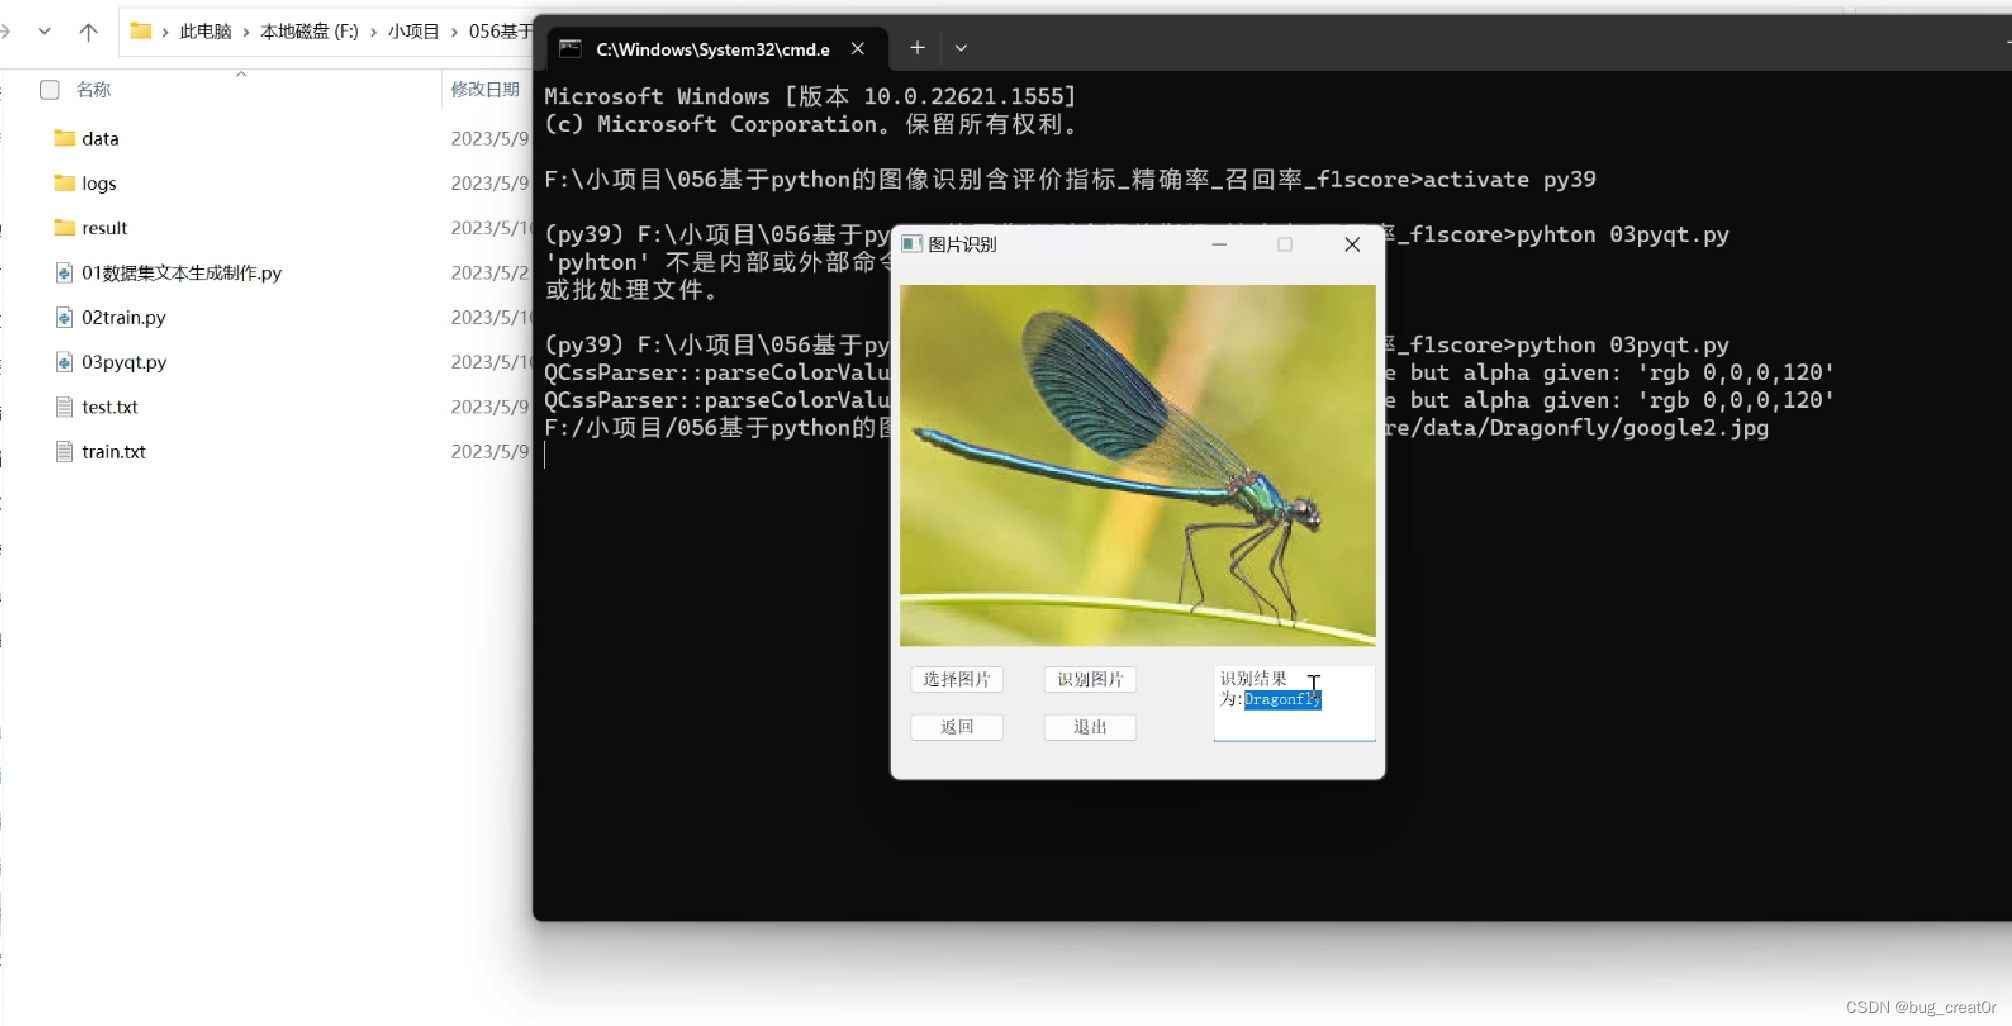
Task: Open the logs folder
Action: point(99,183)
